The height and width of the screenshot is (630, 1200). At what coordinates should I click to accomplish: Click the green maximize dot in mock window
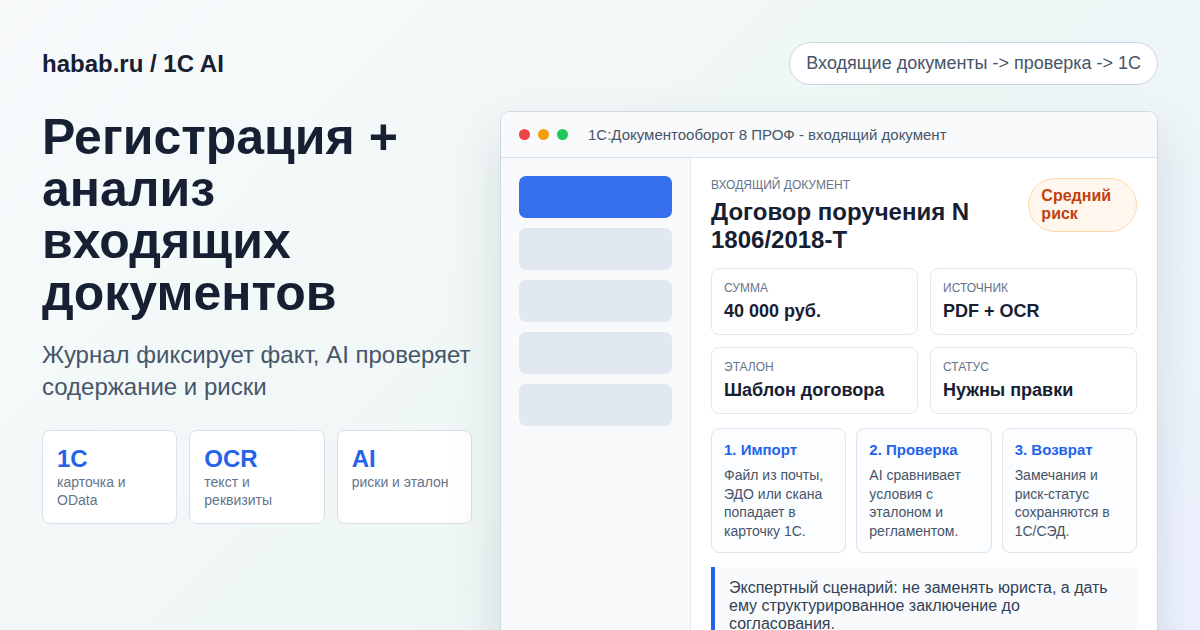[562, 135]
